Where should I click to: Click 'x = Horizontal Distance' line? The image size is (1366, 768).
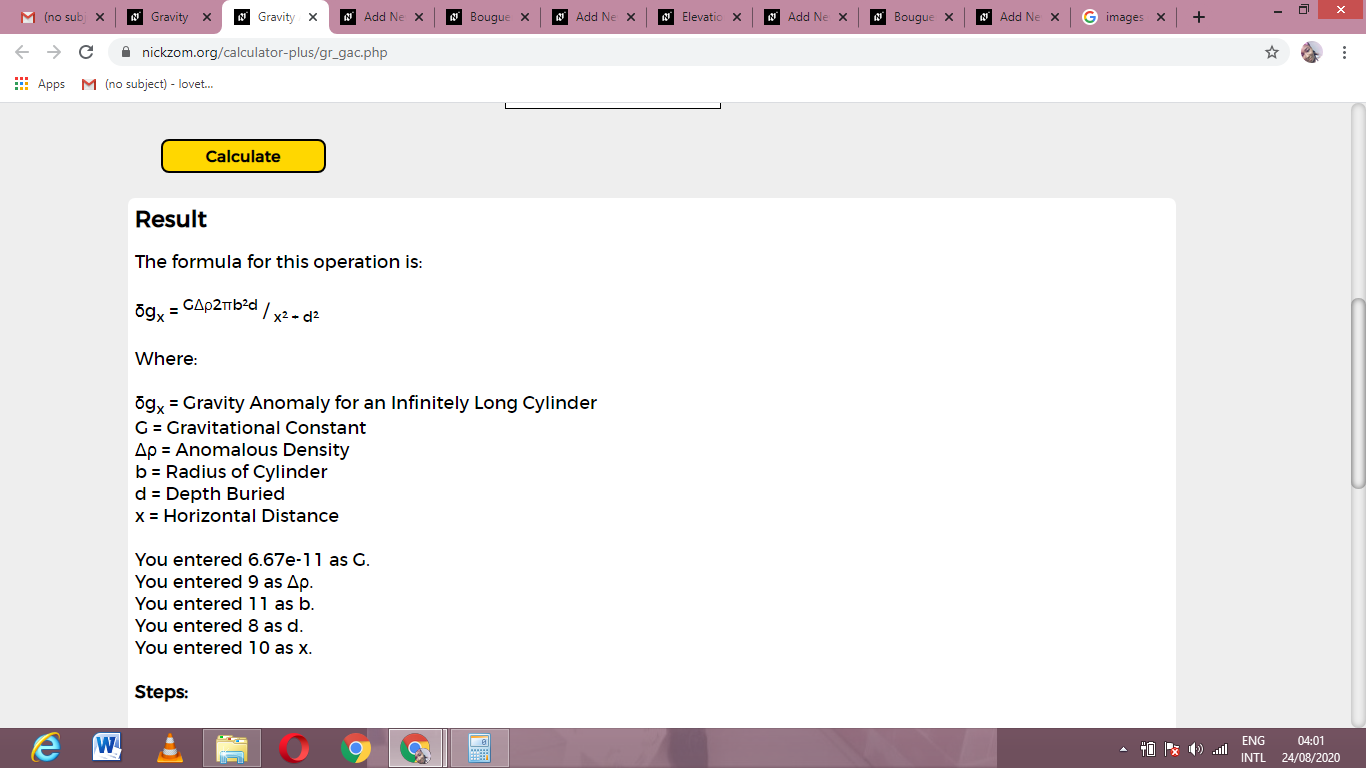click(237, 516)
